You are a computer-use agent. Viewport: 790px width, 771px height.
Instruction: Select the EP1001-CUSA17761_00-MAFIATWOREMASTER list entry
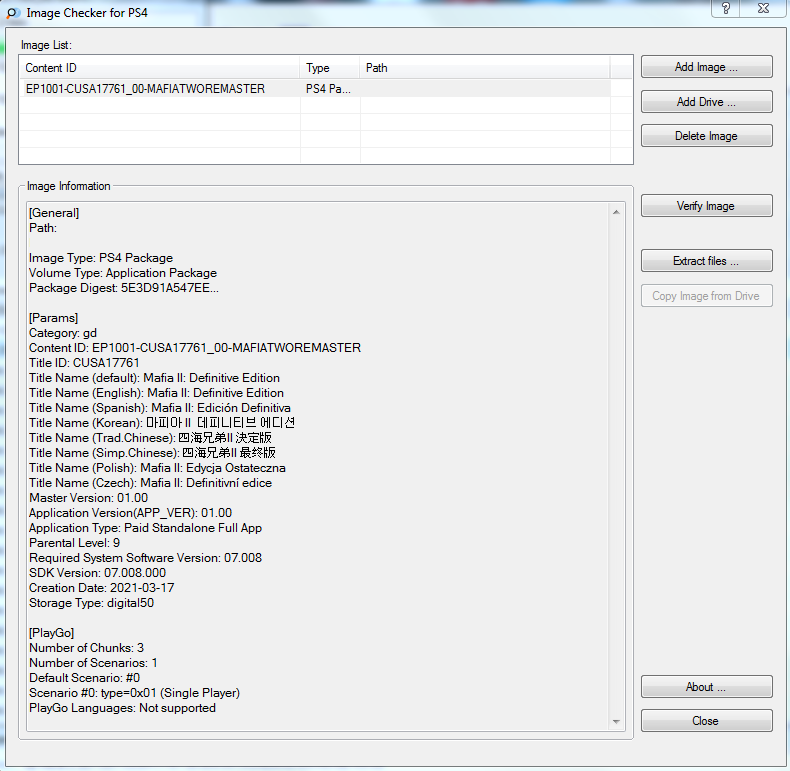point(146,89)
